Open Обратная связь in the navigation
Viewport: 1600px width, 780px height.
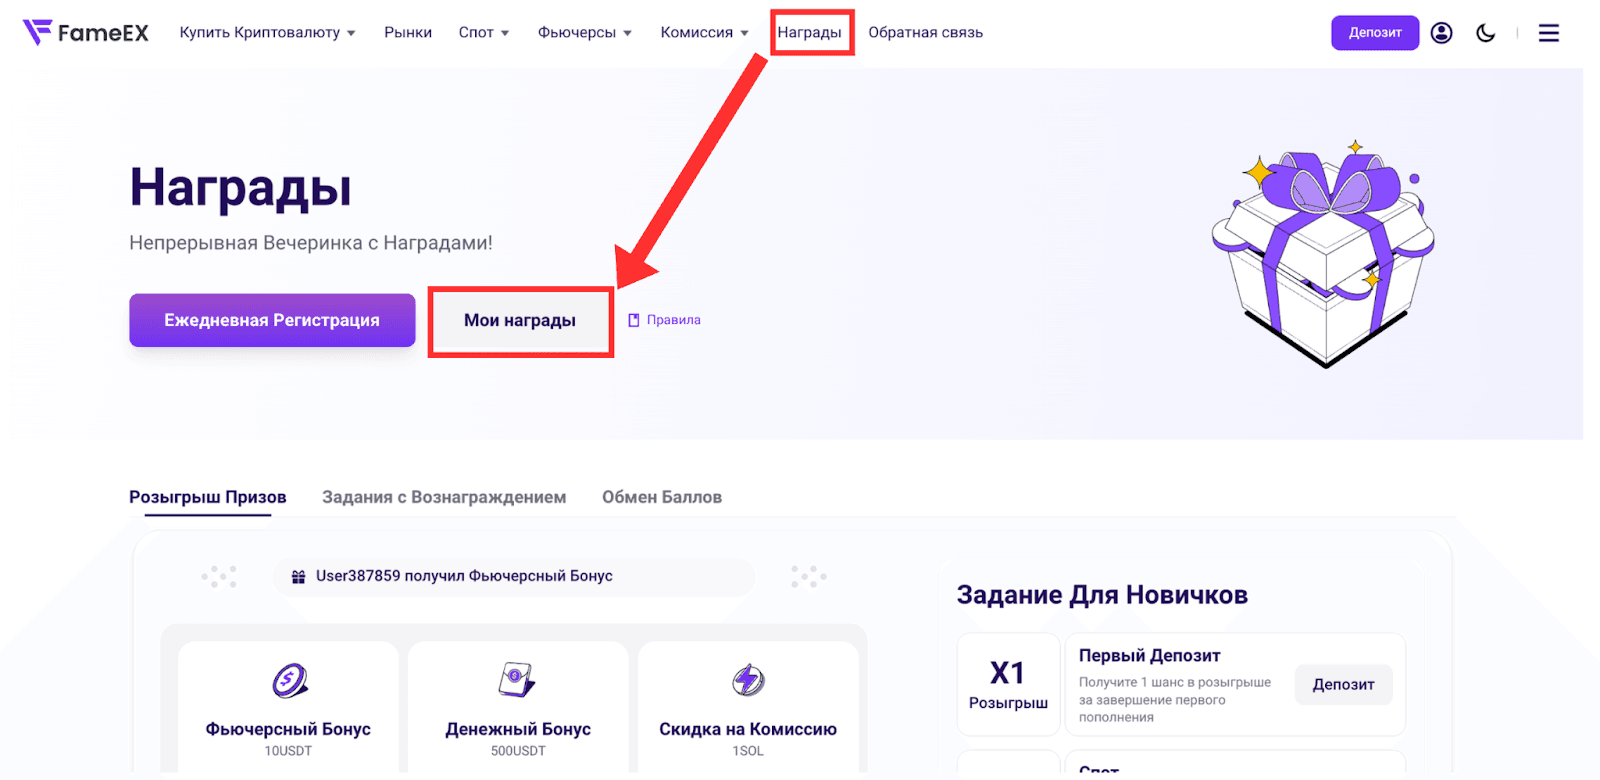[x=926, y=33]
